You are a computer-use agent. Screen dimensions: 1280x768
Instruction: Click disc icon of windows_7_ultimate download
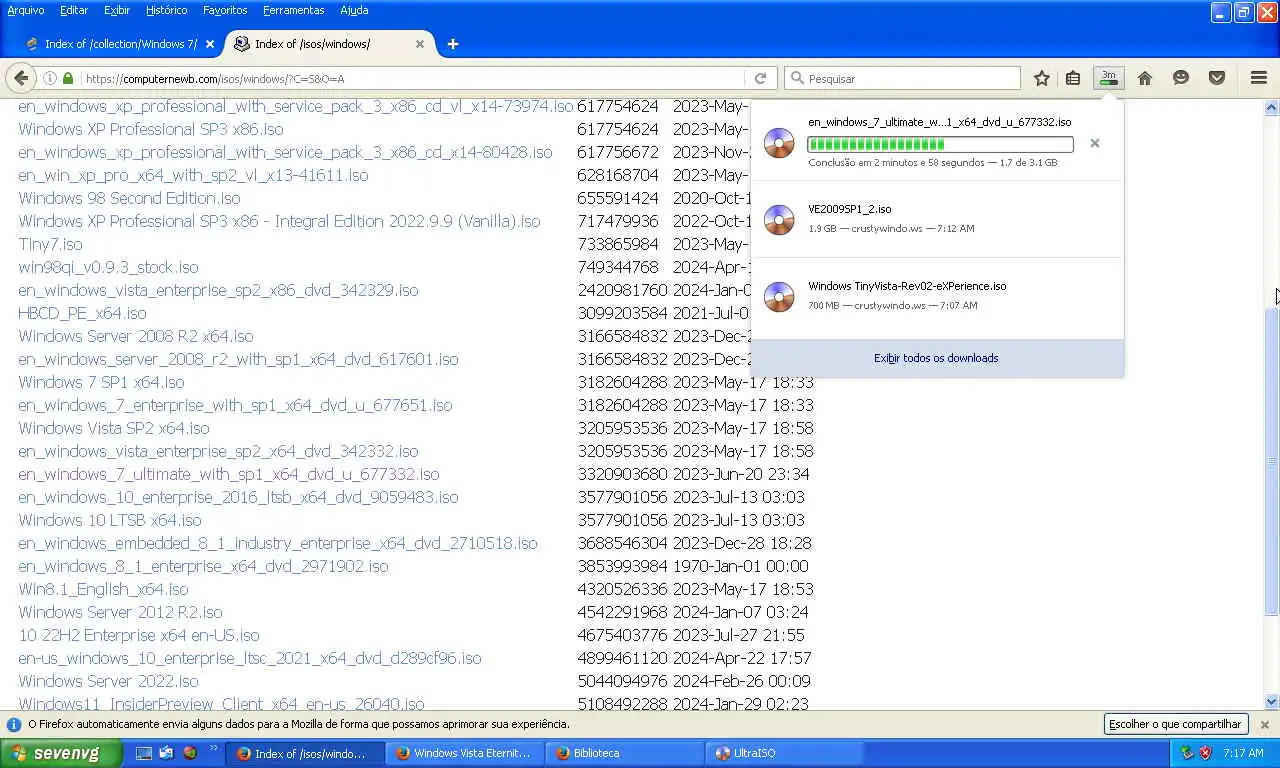[x=779, y=143]
